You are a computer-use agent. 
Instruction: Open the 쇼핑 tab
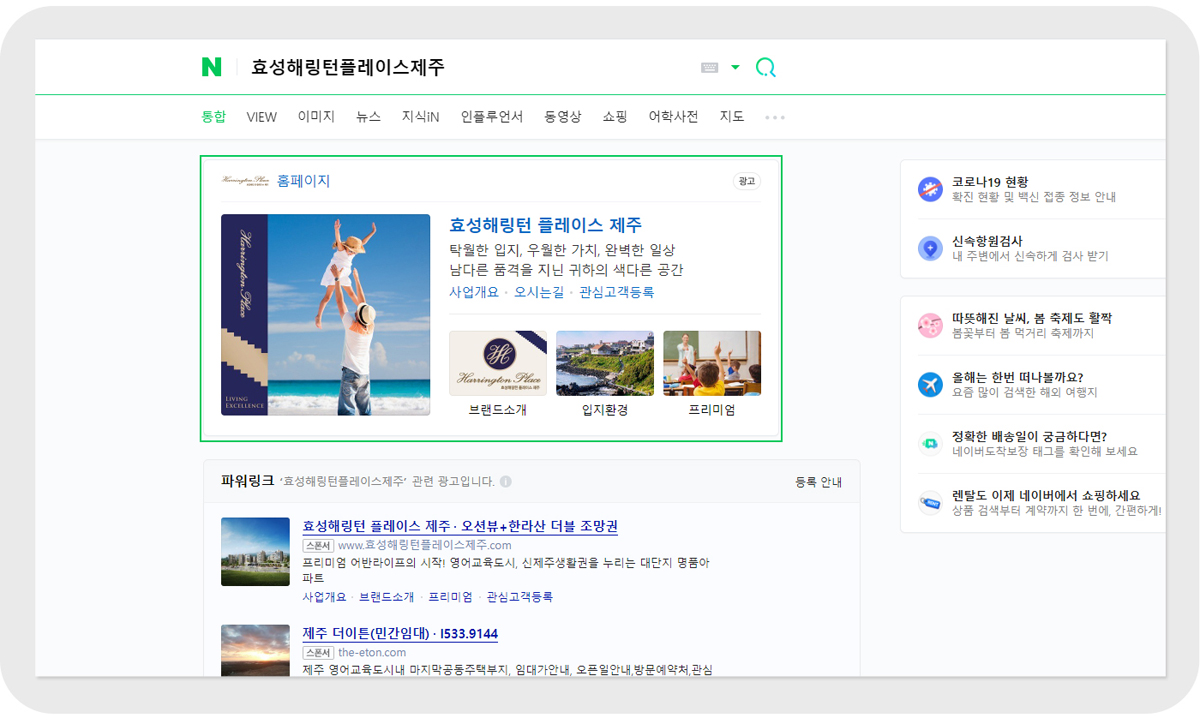click(x=615, y=117)
